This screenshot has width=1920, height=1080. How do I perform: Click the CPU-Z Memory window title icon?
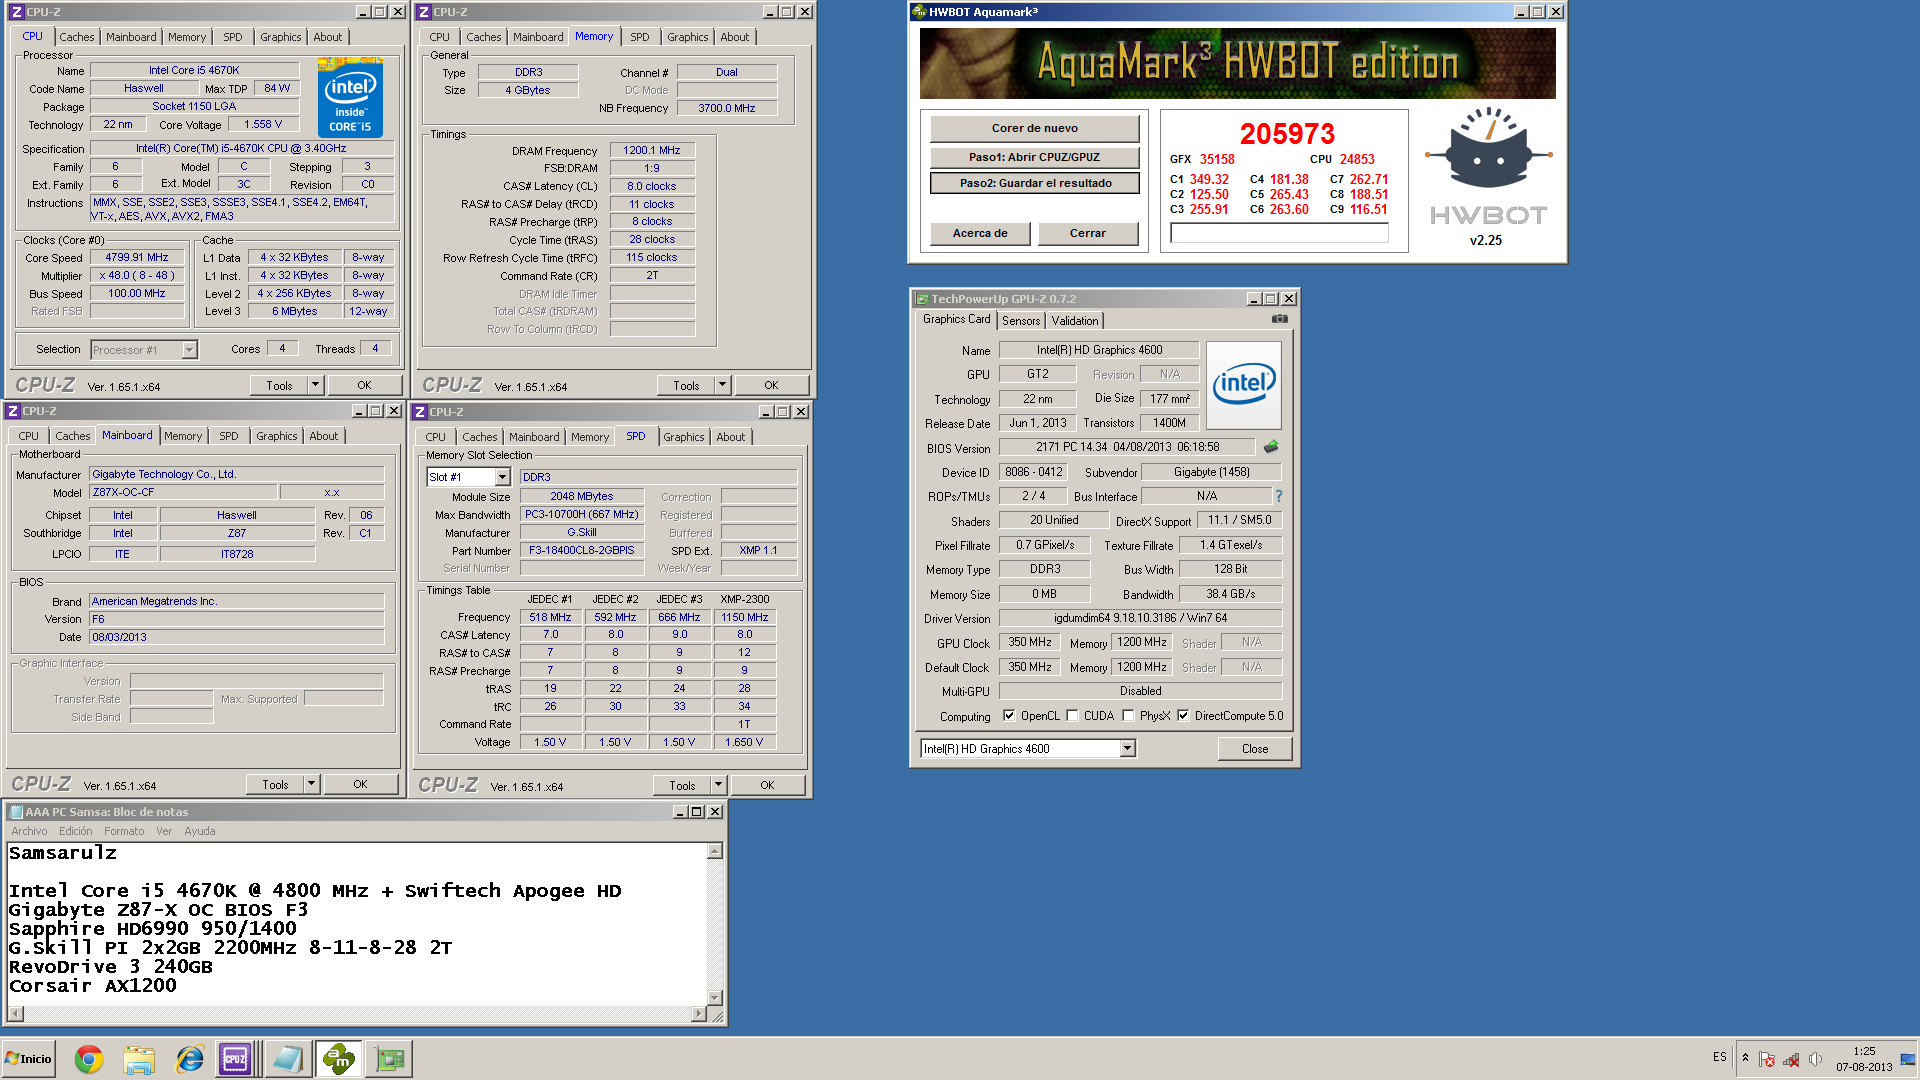[x=423, y=12]
